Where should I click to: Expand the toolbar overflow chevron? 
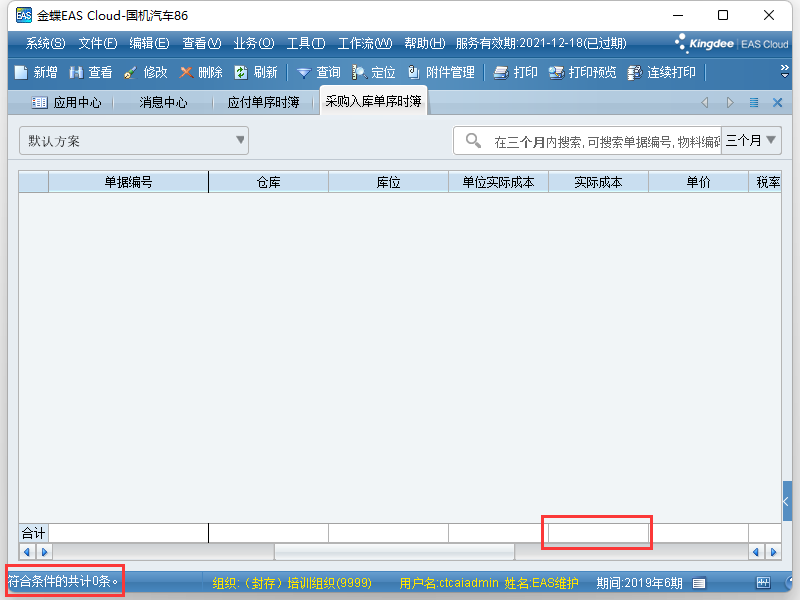(785, 71)
